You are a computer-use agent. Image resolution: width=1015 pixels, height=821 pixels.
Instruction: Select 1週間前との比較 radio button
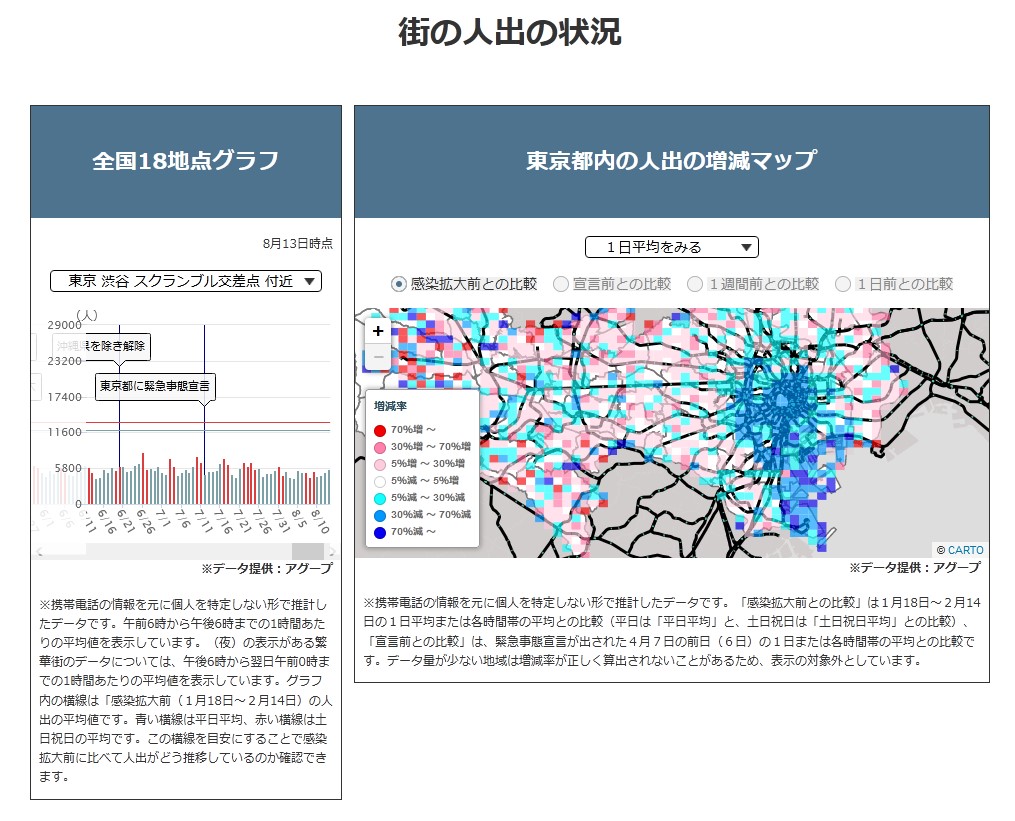point(696,284)
